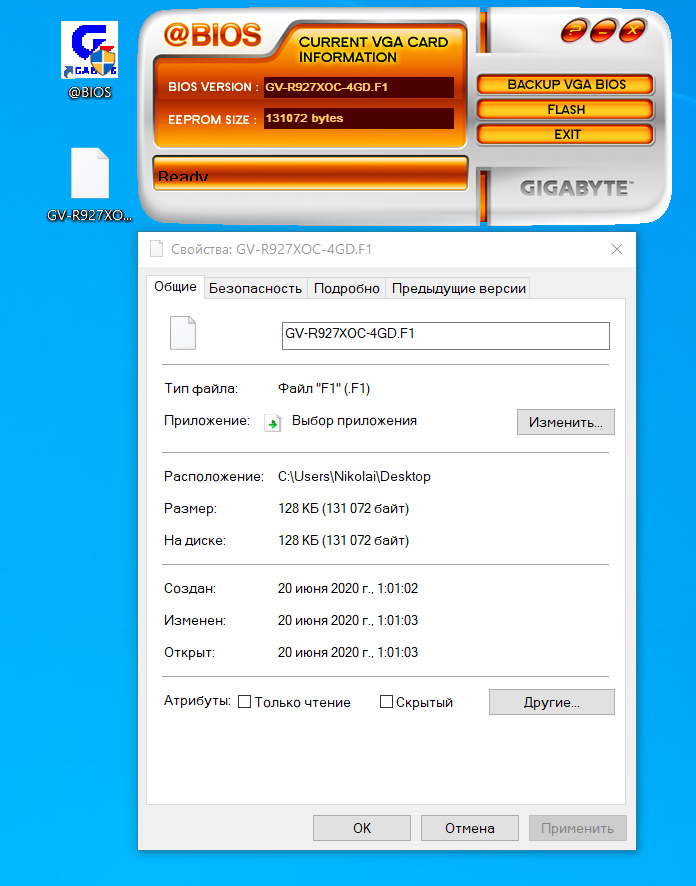Click the Создан date 1:01:02
Image resolution: width=696 pixels, height=886 pixels.
(348, 588)
